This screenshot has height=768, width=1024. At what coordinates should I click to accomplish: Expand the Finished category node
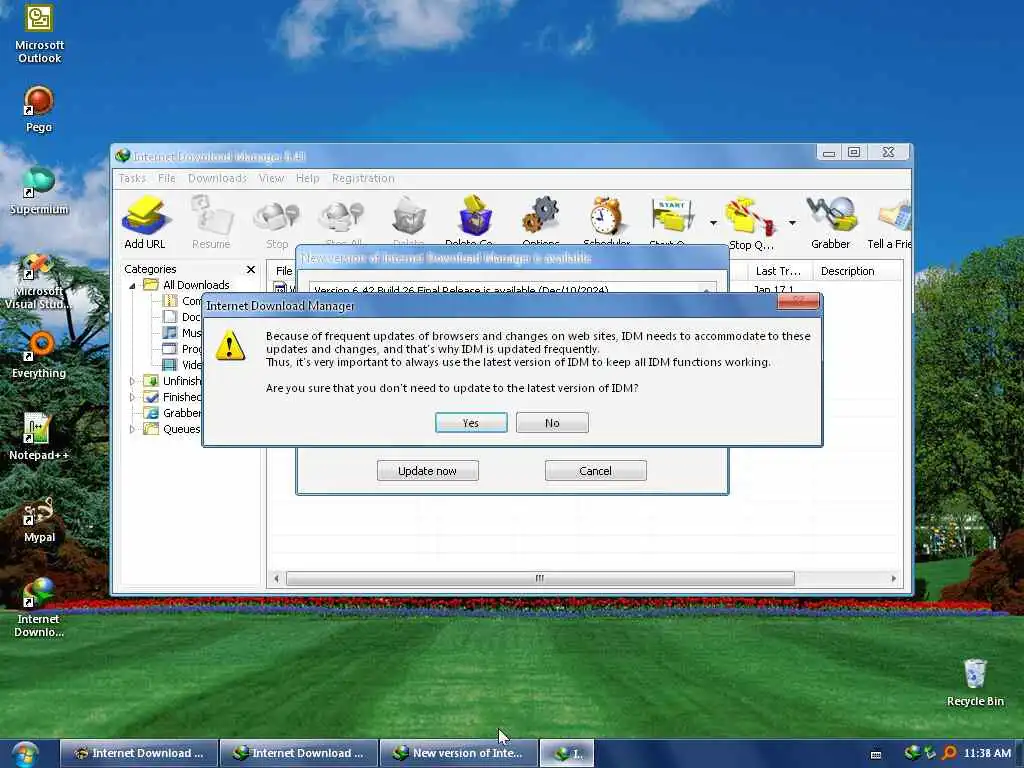(132, 397)
